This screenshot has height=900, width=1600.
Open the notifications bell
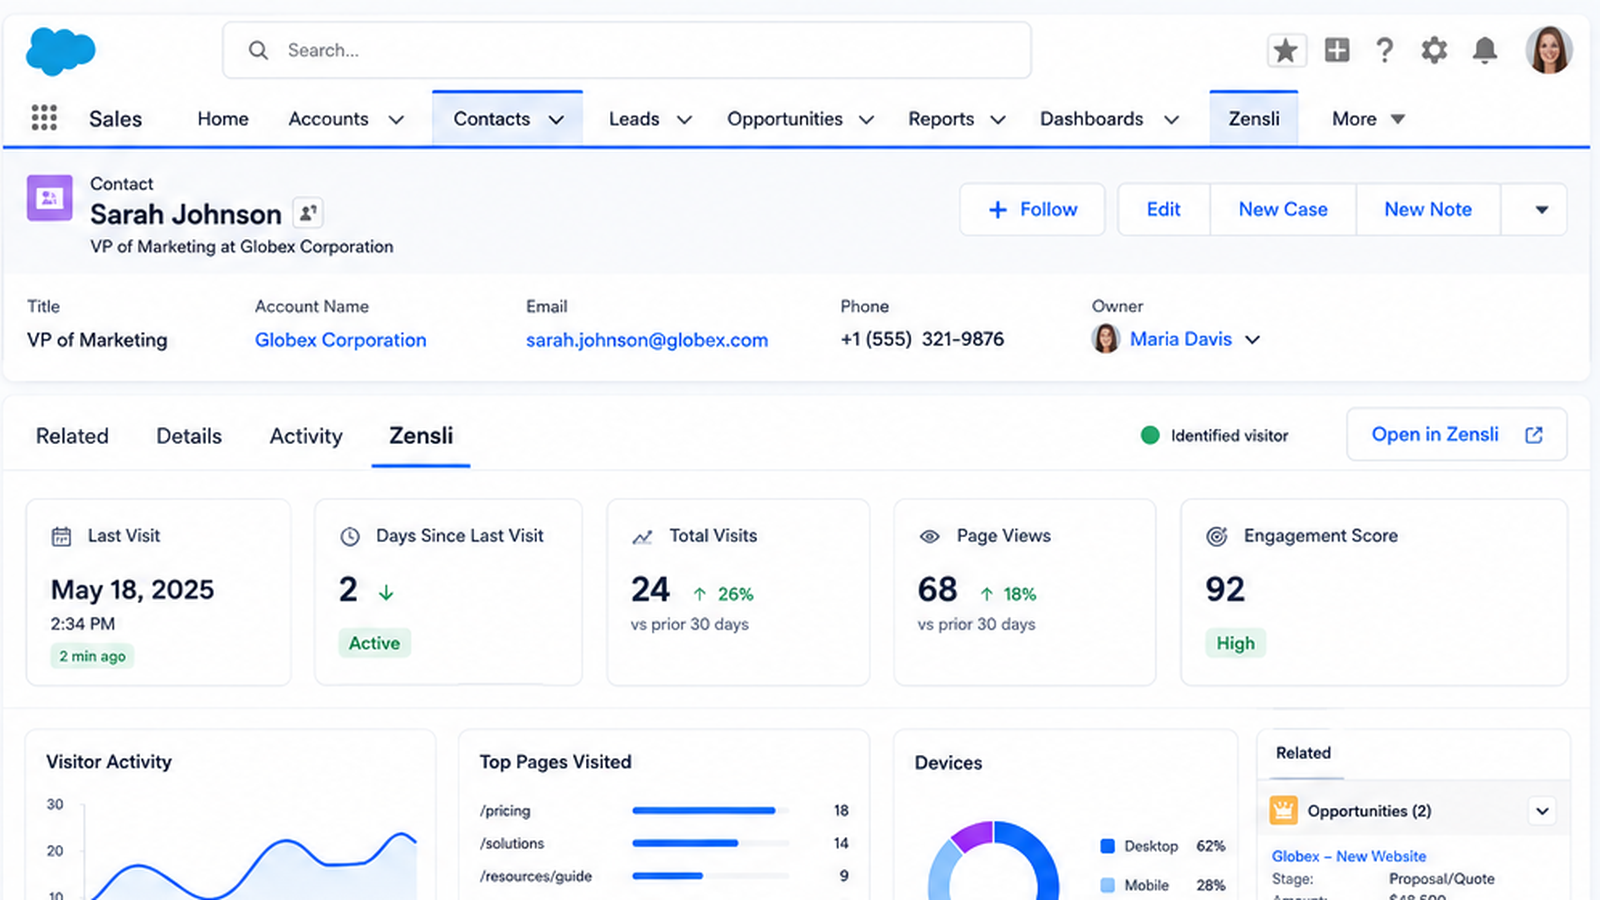[x=1485, y=50]
